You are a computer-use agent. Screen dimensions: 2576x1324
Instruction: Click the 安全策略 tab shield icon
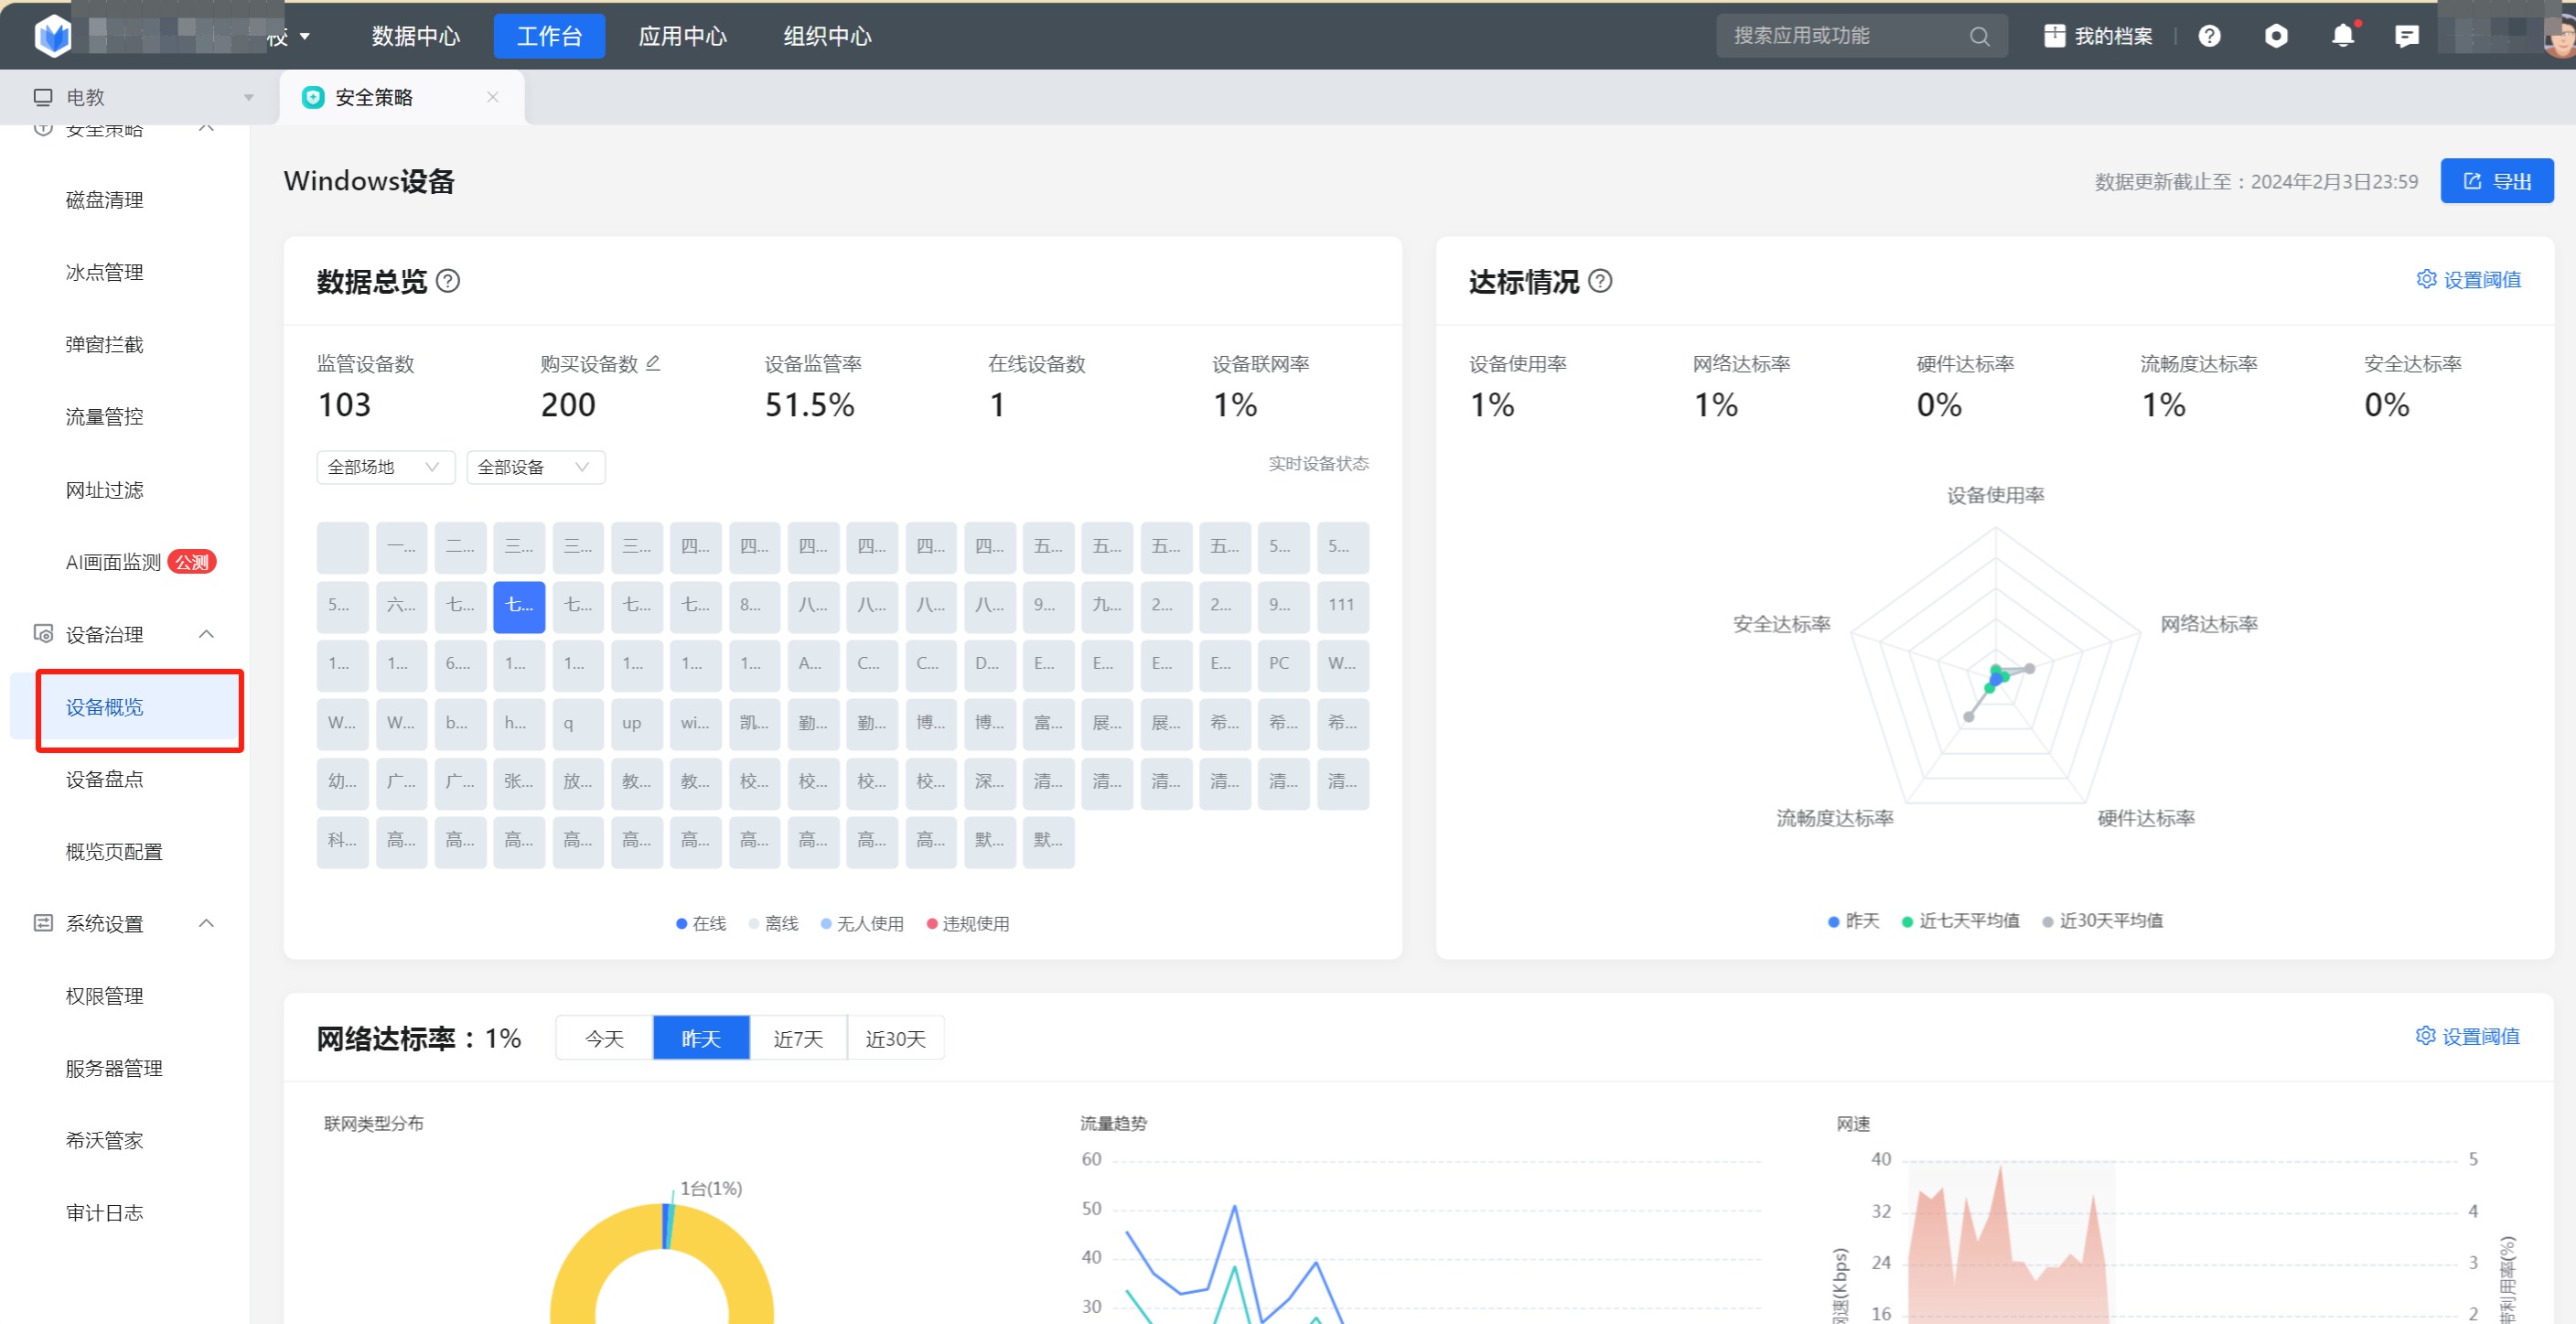point(313,97)
